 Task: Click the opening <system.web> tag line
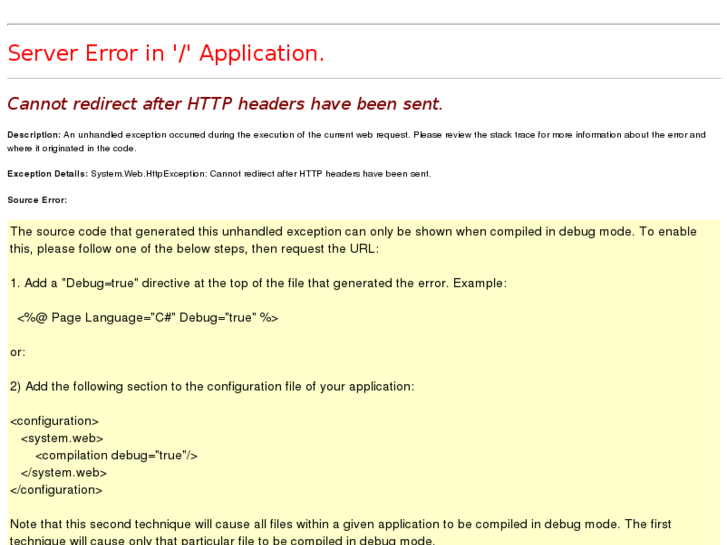point(62,438)
